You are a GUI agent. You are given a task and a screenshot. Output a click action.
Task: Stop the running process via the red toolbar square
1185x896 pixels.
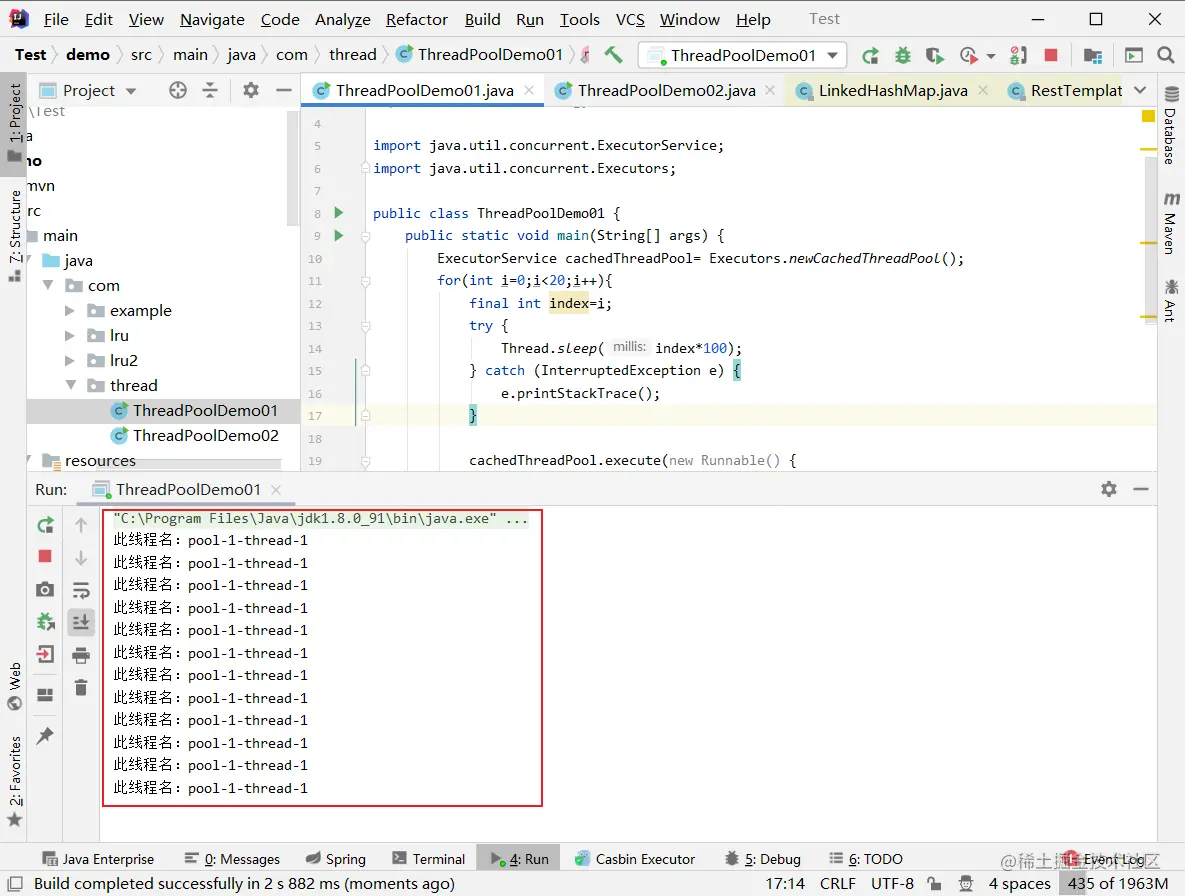pyautogui.click(x=1050, y=55)
